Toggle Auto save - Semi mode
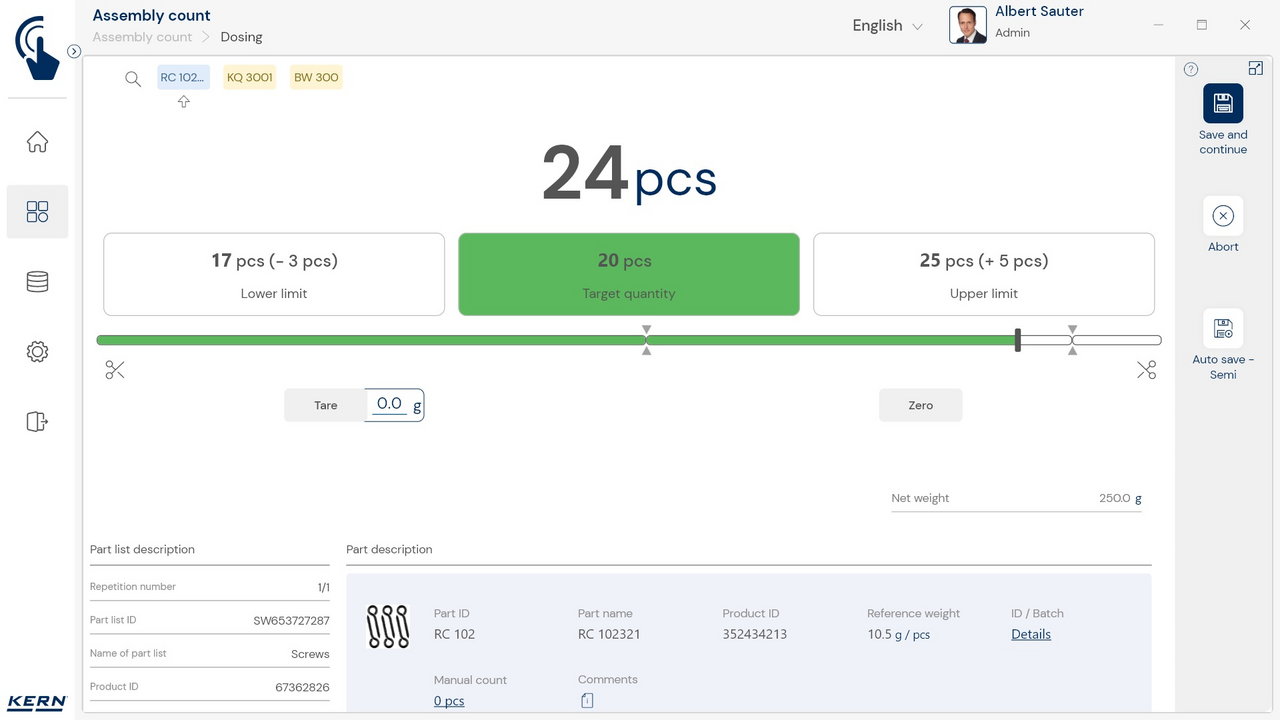The image size is (1280, 720). coord(1222,329)
